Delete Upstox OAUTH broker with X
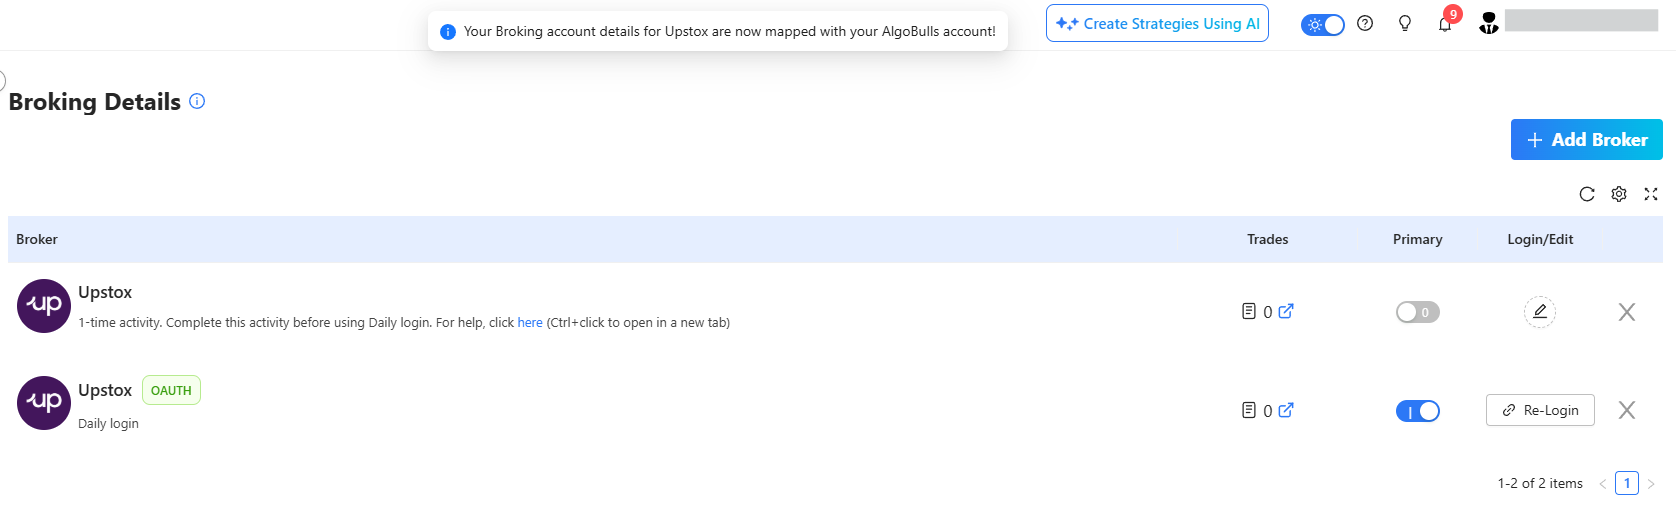This screenshot has width=1676, height=527. pos(1627,410)
